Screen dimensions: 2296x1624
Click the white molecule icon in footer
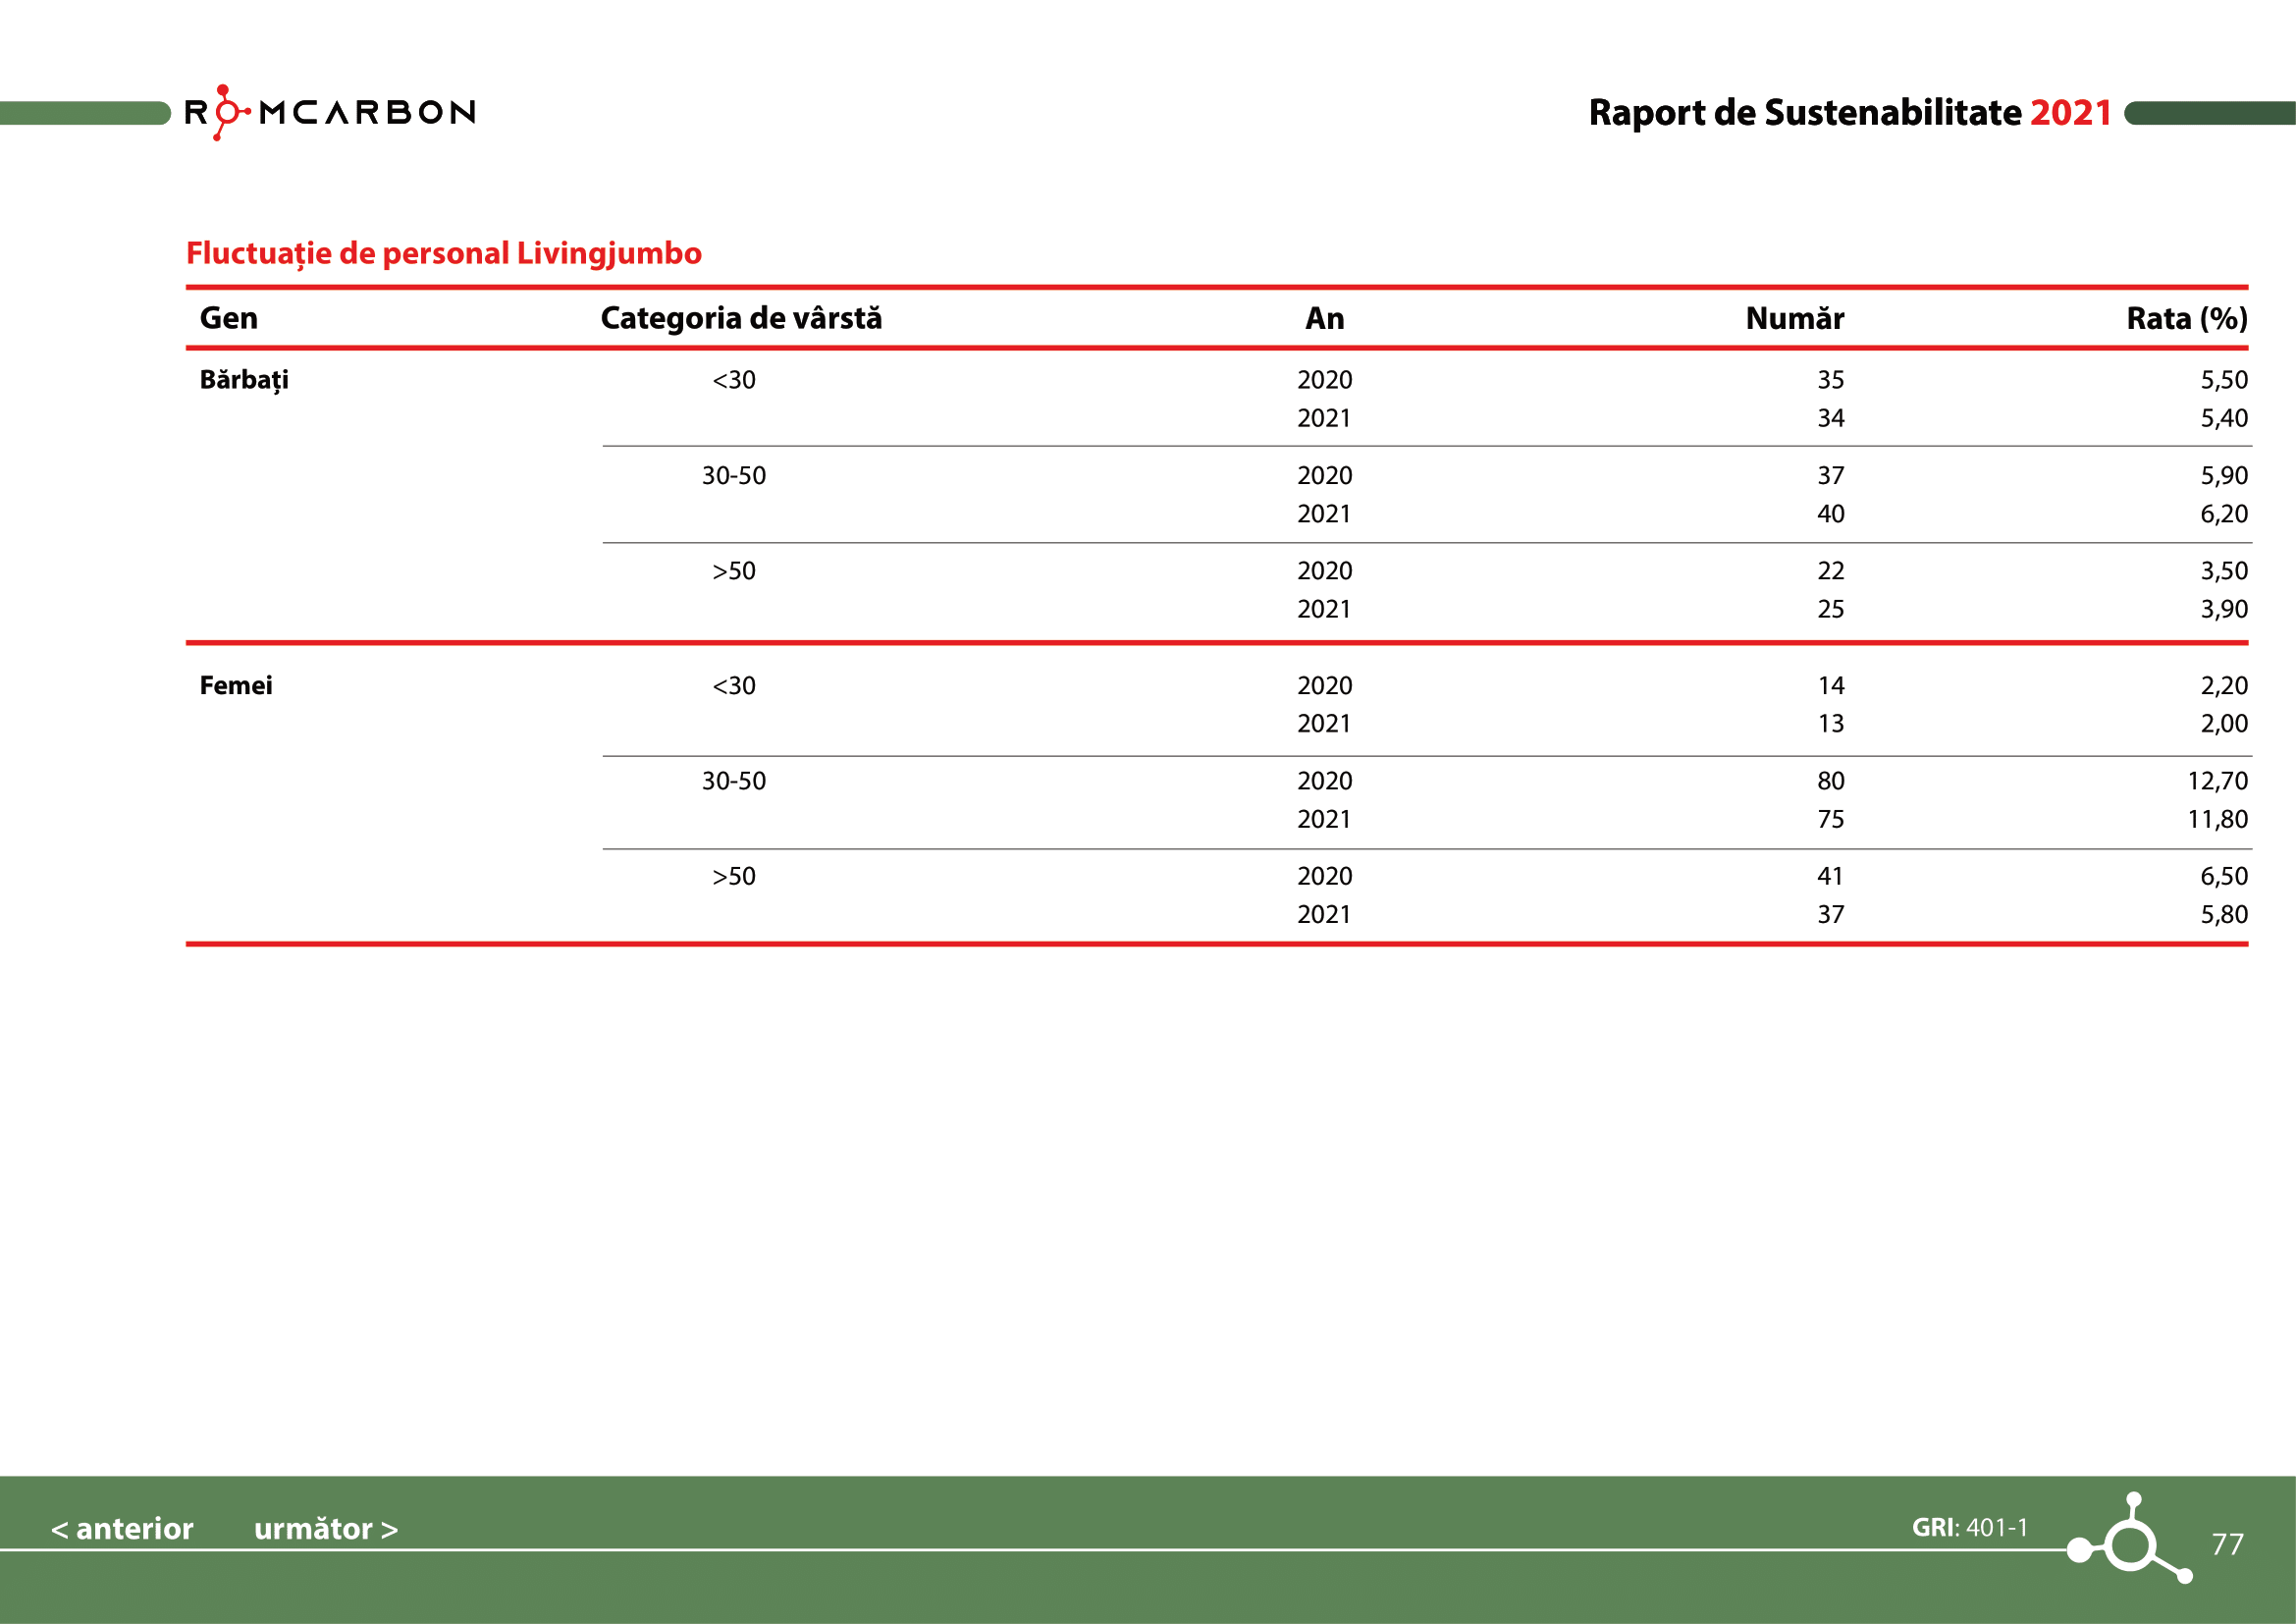pyautogui.click(x=2130, y=1544)
